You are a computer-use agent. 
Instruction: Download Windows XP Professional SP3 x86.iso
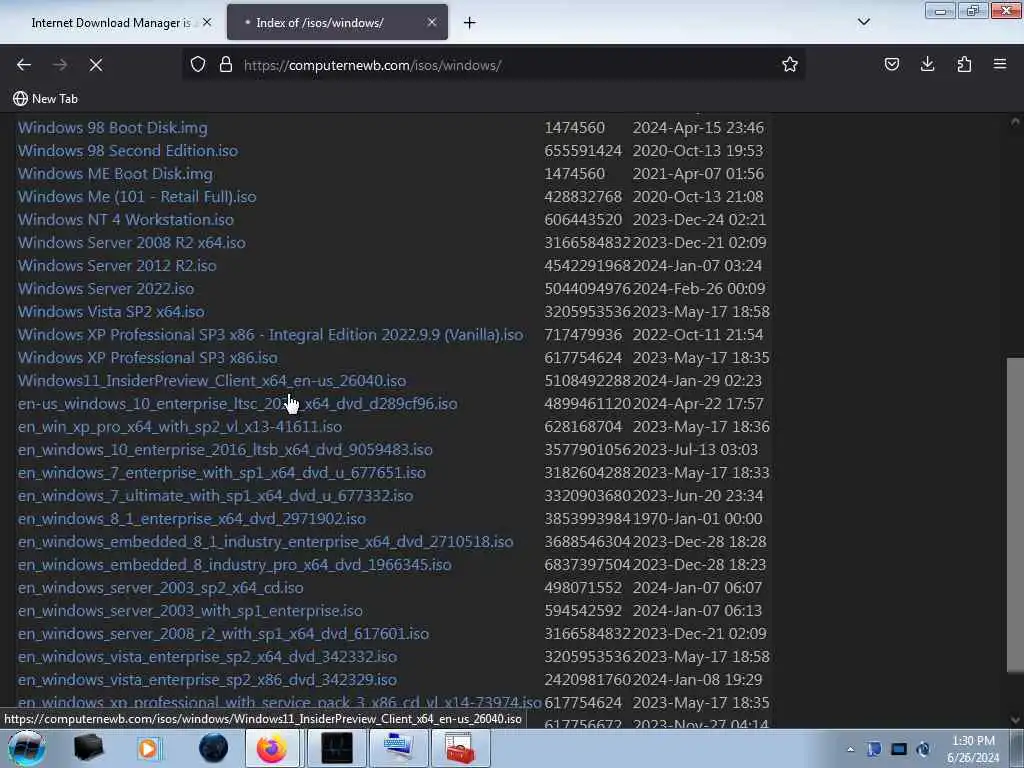tap(148, 357)
